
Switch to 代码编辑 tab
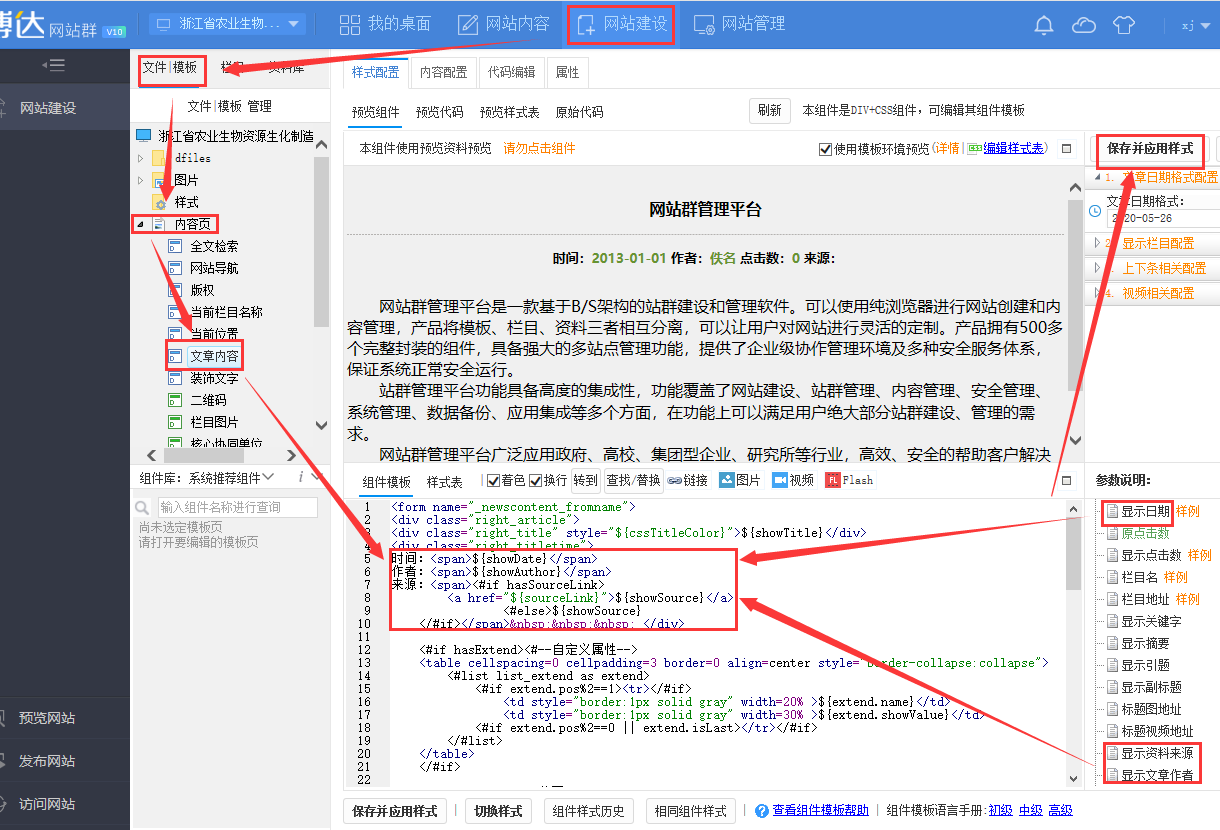[x=511, y=72]
